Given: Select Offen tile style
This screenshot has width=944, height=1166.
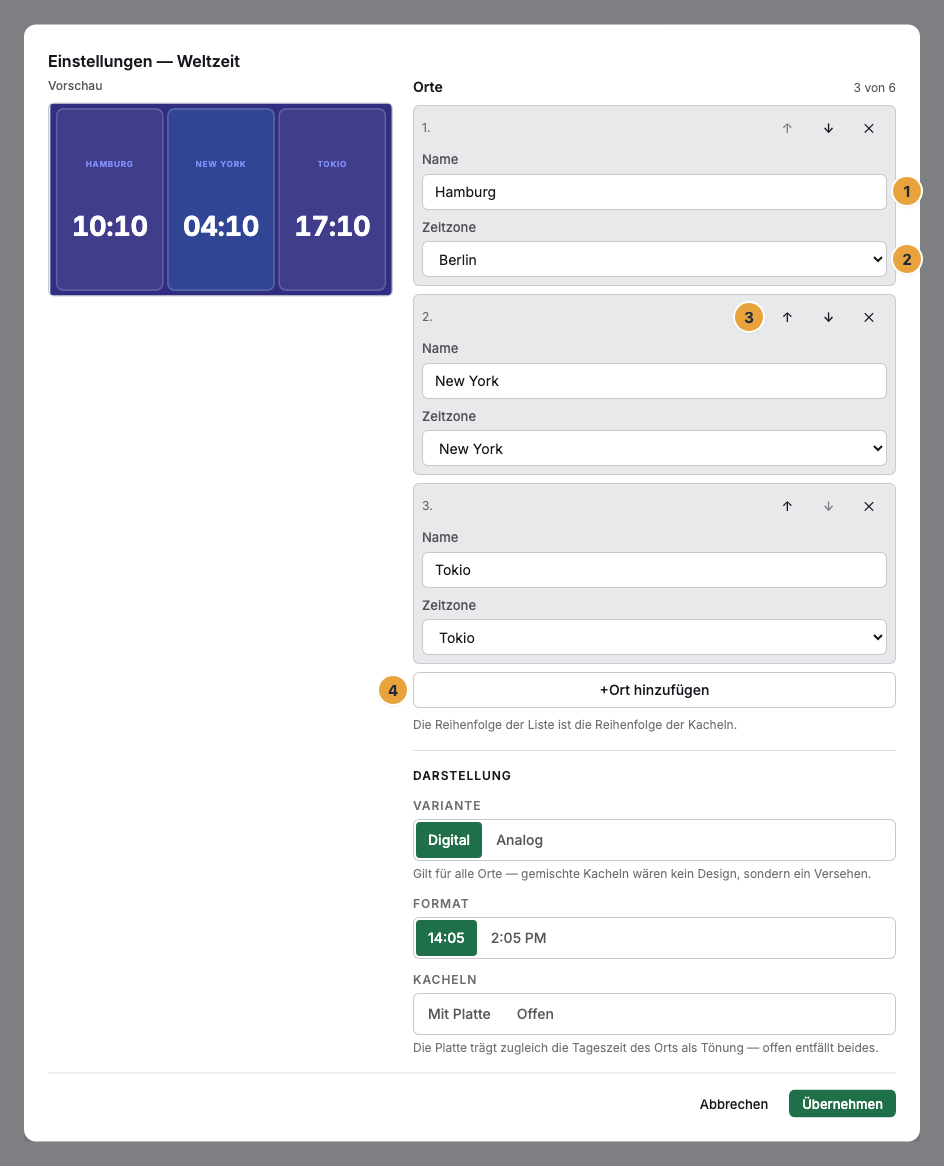Looking at the screenshot, I should click(535, 1014).
